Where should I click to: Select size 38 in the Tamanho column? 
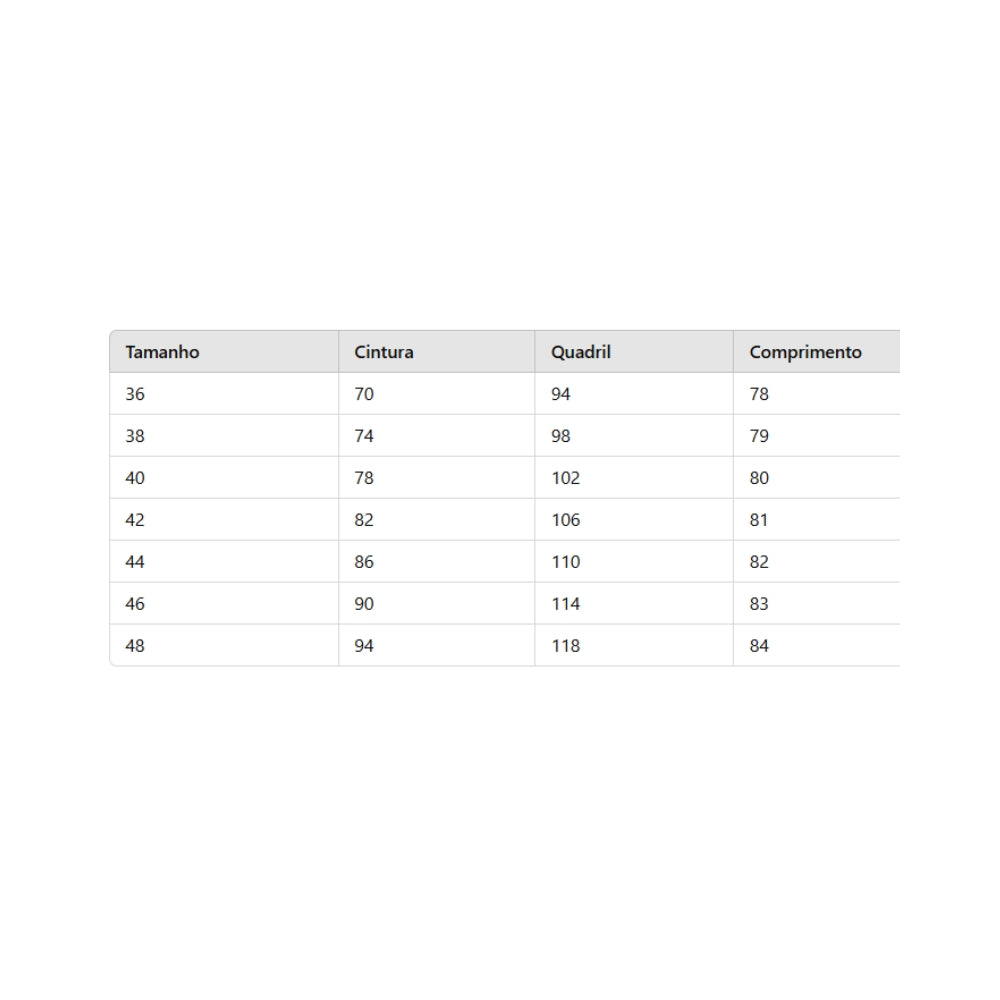click(135, 436)
